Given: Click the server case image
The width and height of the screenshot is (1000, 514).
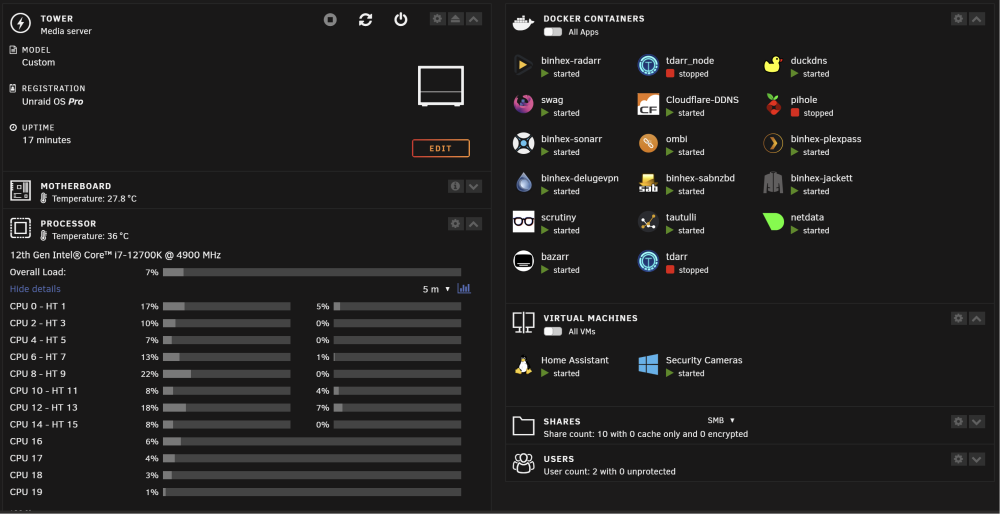Looking at the screenshot, I should pyautogui.click(x=441, y=85).
